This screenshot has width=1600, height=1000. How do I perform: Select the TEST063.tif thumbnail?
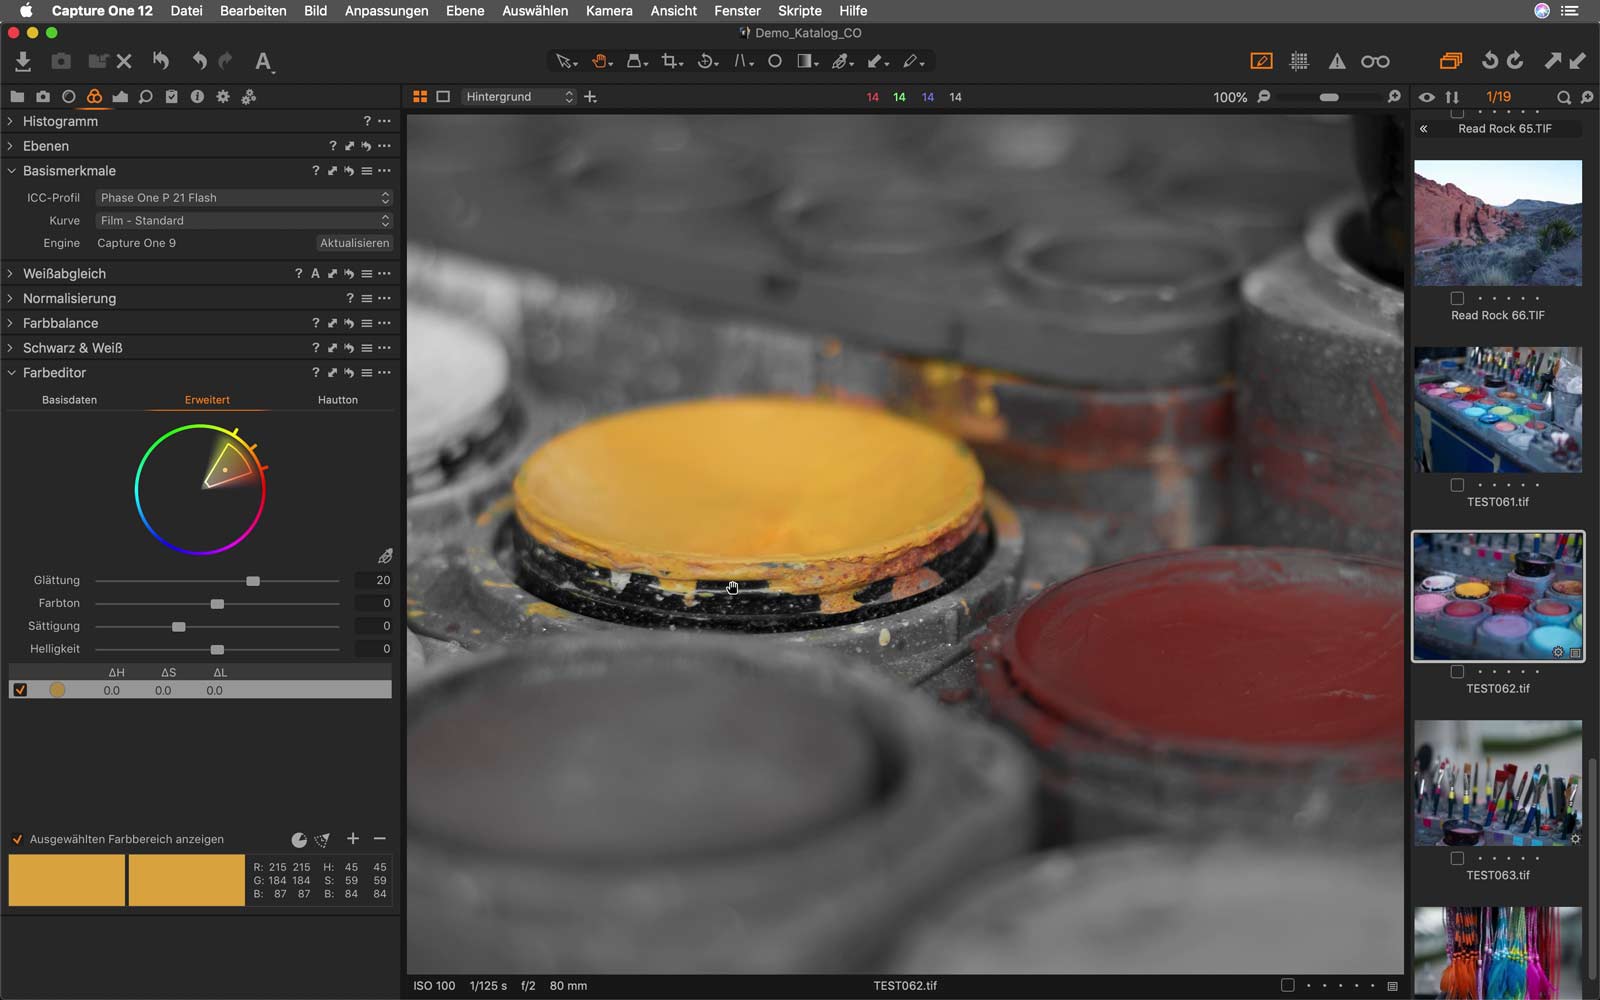pos(1497,783)
